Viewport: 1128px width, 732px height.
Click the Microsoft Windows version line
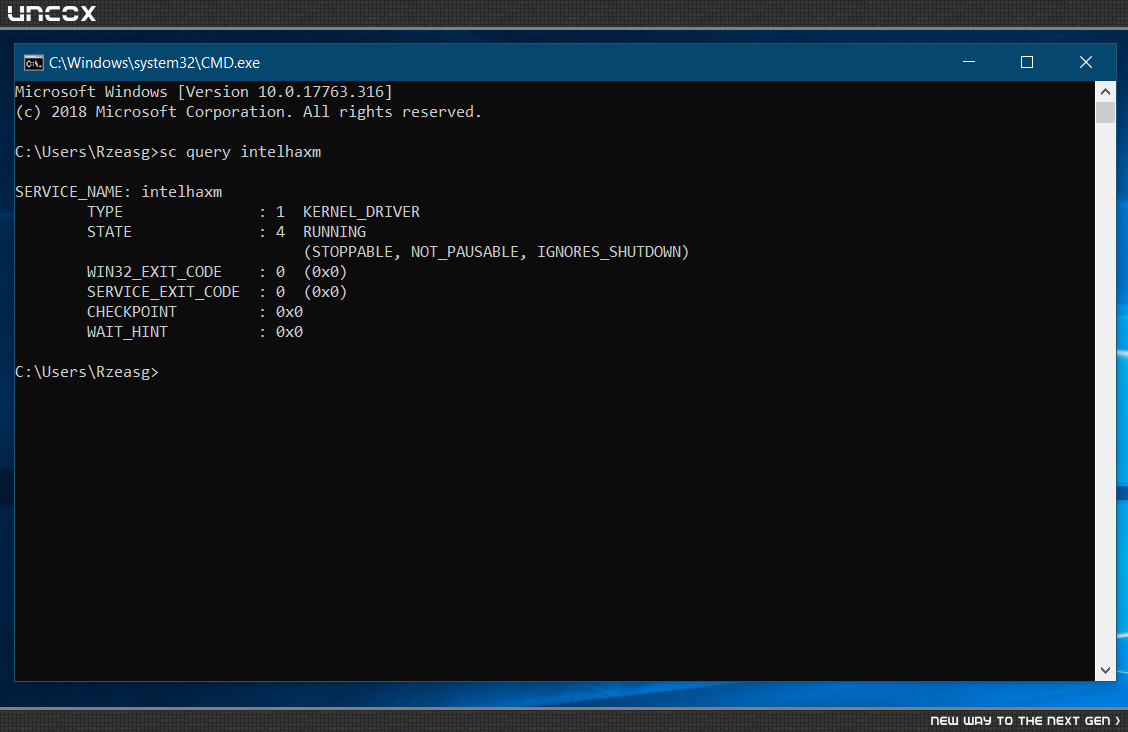204,92
